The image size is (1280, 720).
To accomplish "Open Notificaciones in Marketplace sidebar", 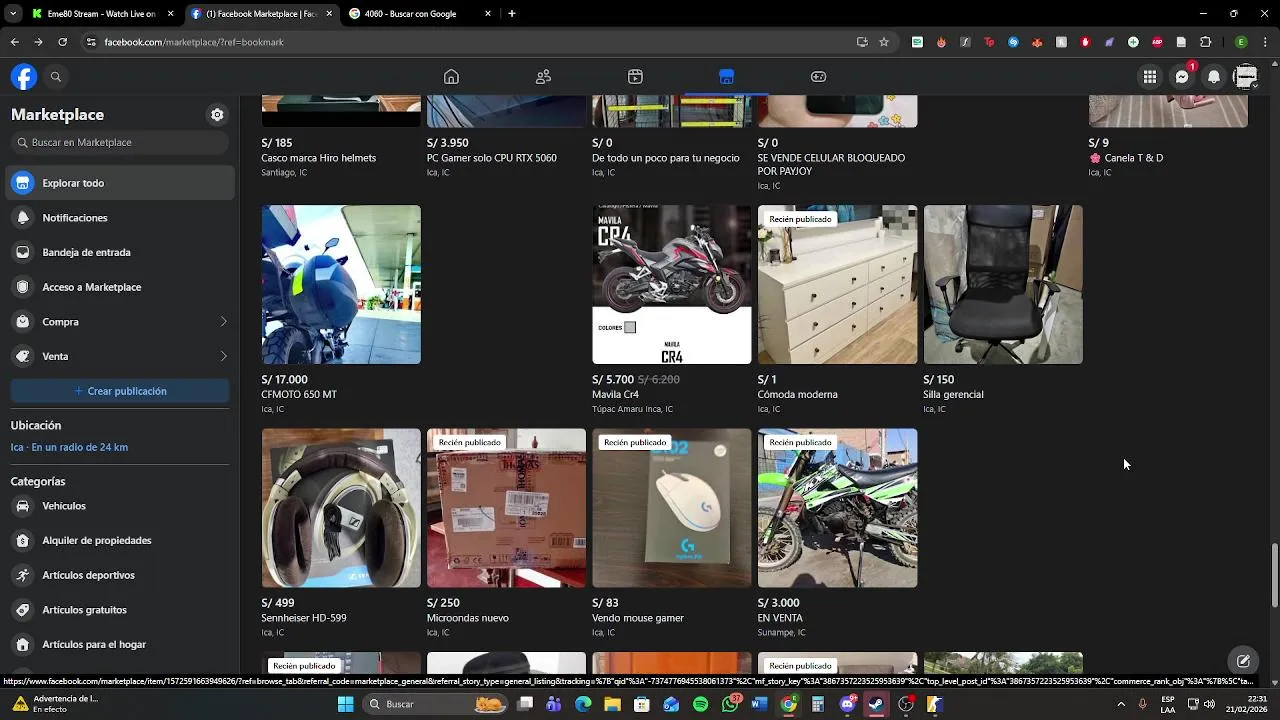I will (x=122, y=218).
